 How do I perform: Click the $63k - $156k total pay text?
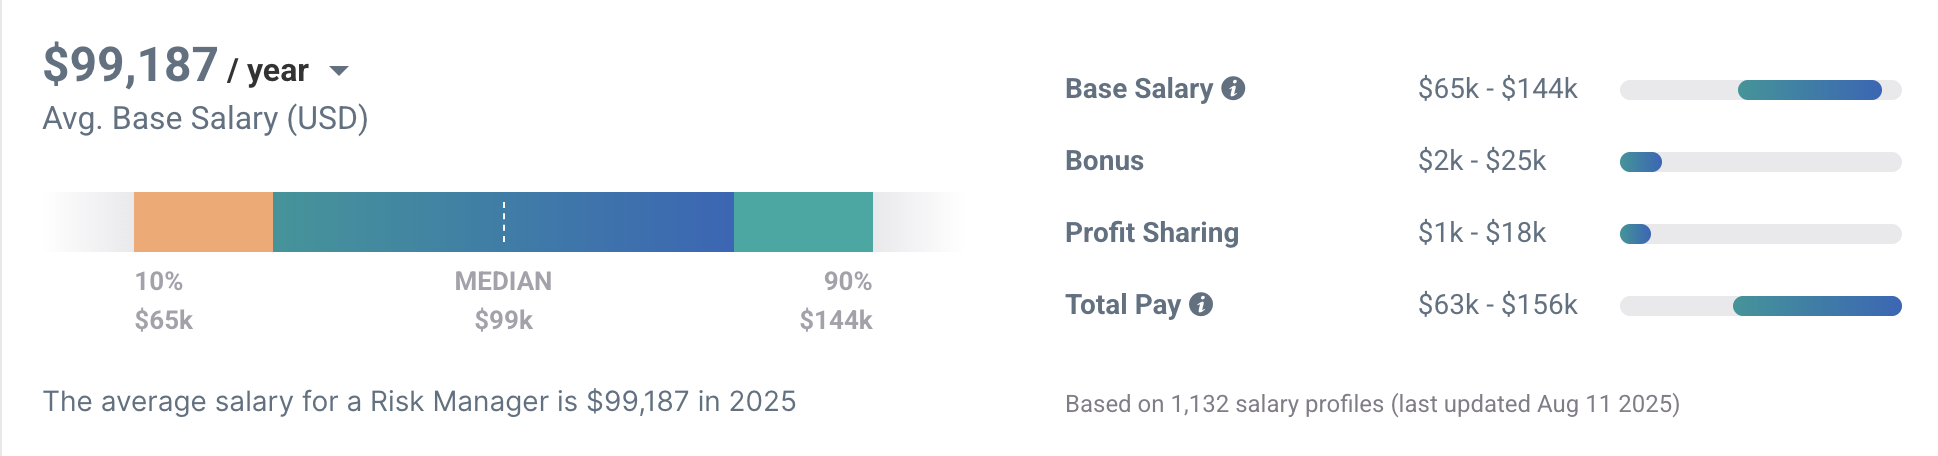[x=1497, y=305]
